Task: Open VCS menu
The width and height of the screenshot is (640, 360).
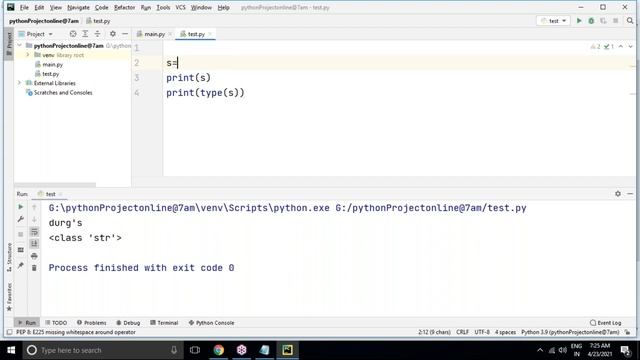Action: 180,7
